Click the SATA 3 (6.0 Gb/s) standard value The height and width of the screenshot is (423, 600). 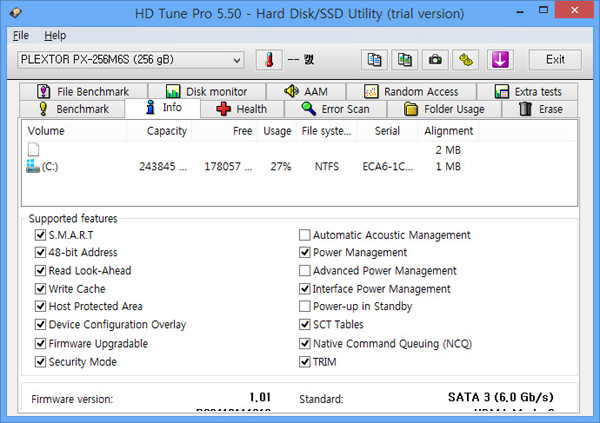pyautogui.click(x=501, y=397)
